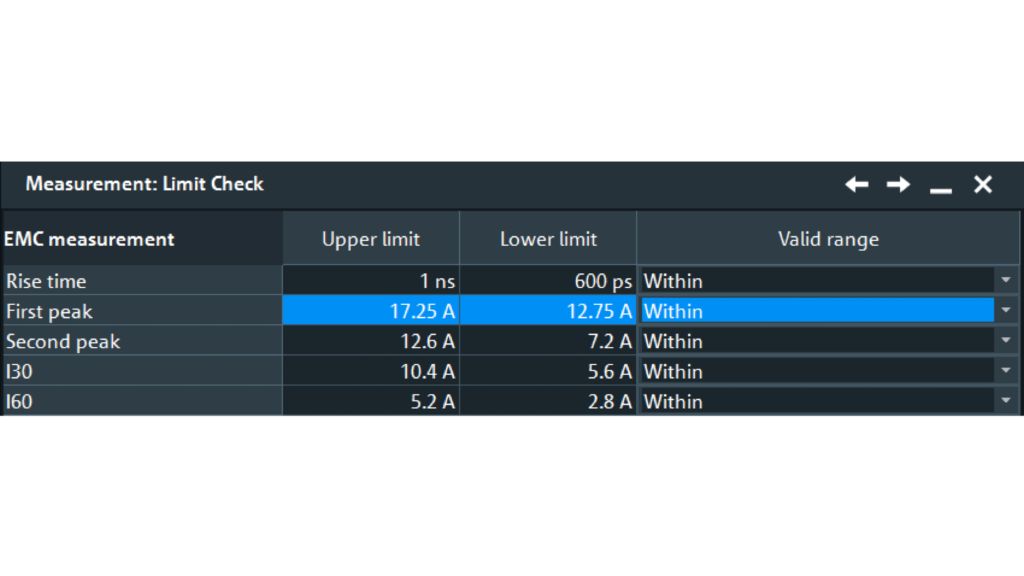Screen dimensions: 1024x576
Task: Open I60 valid range dropdown
Action: tap(1005, 401)
